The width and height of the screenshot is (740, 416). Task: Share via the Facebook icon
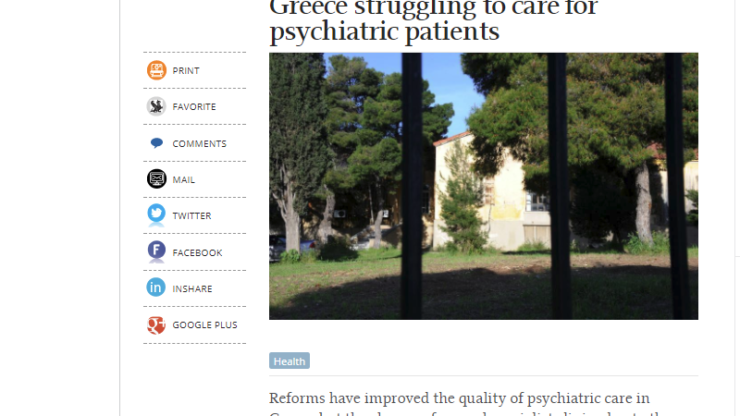click(156, 252)
